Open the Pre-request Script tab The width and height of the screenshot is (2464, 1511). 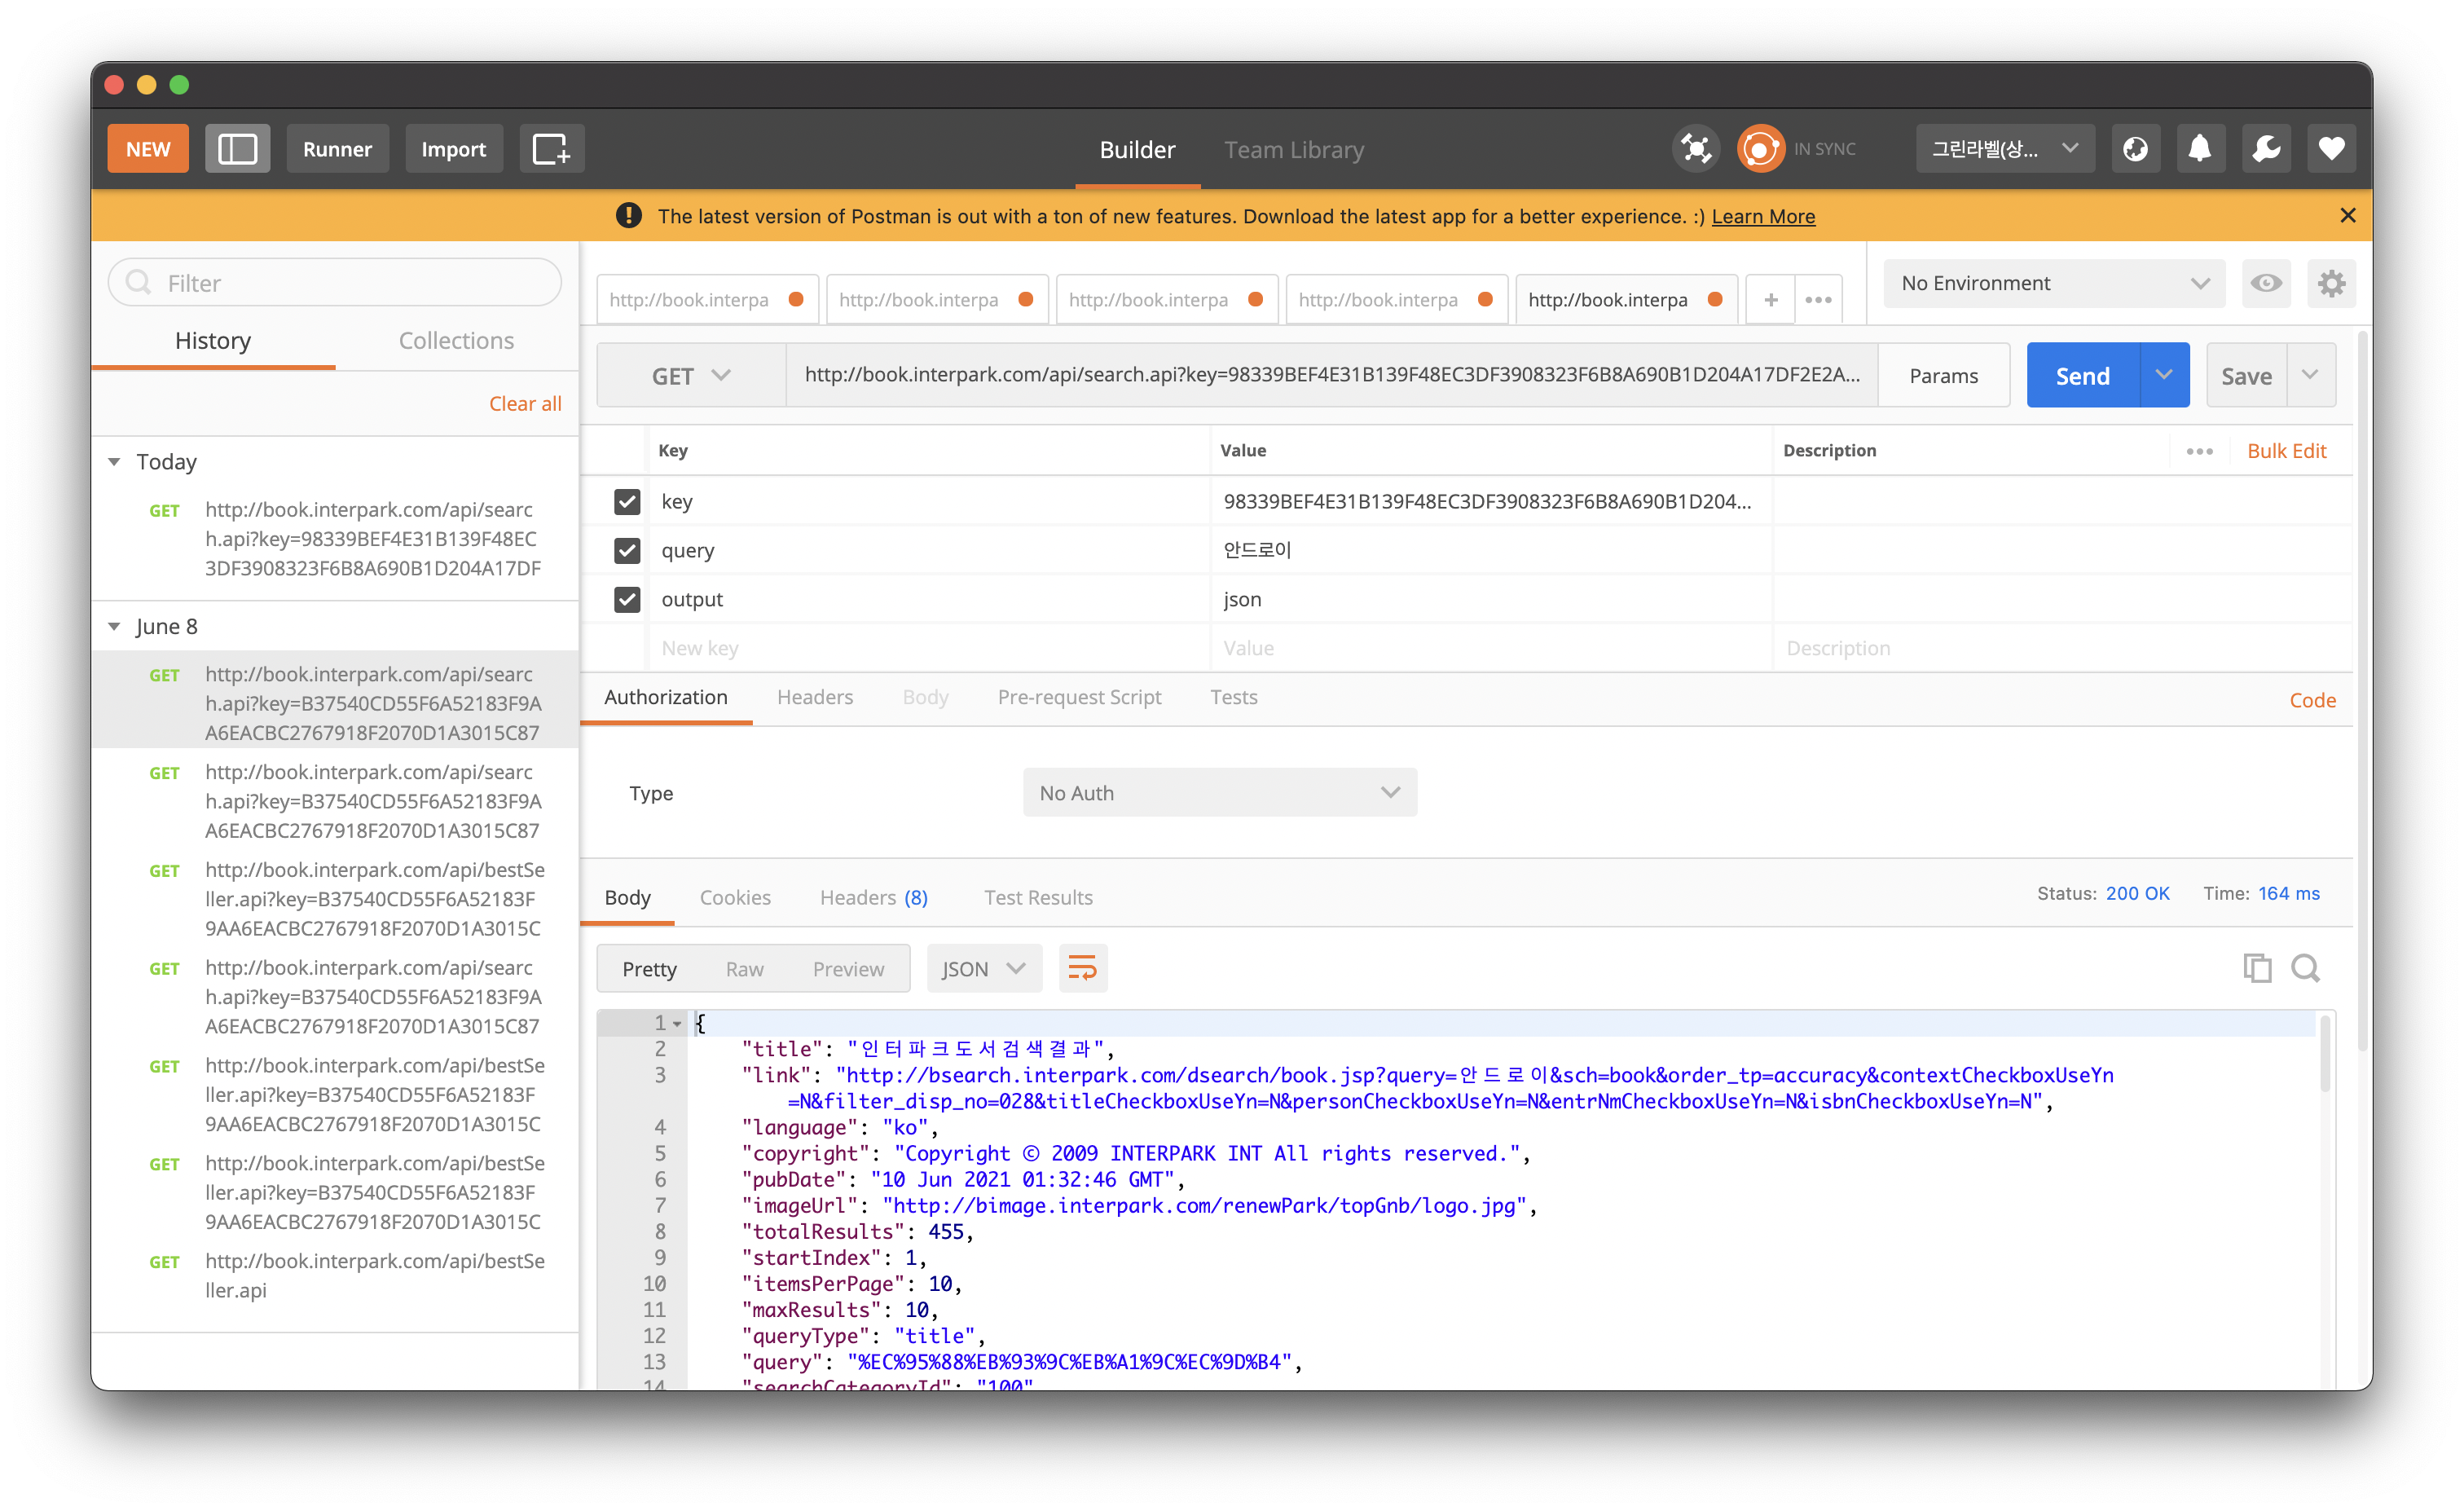point(1079,697)
